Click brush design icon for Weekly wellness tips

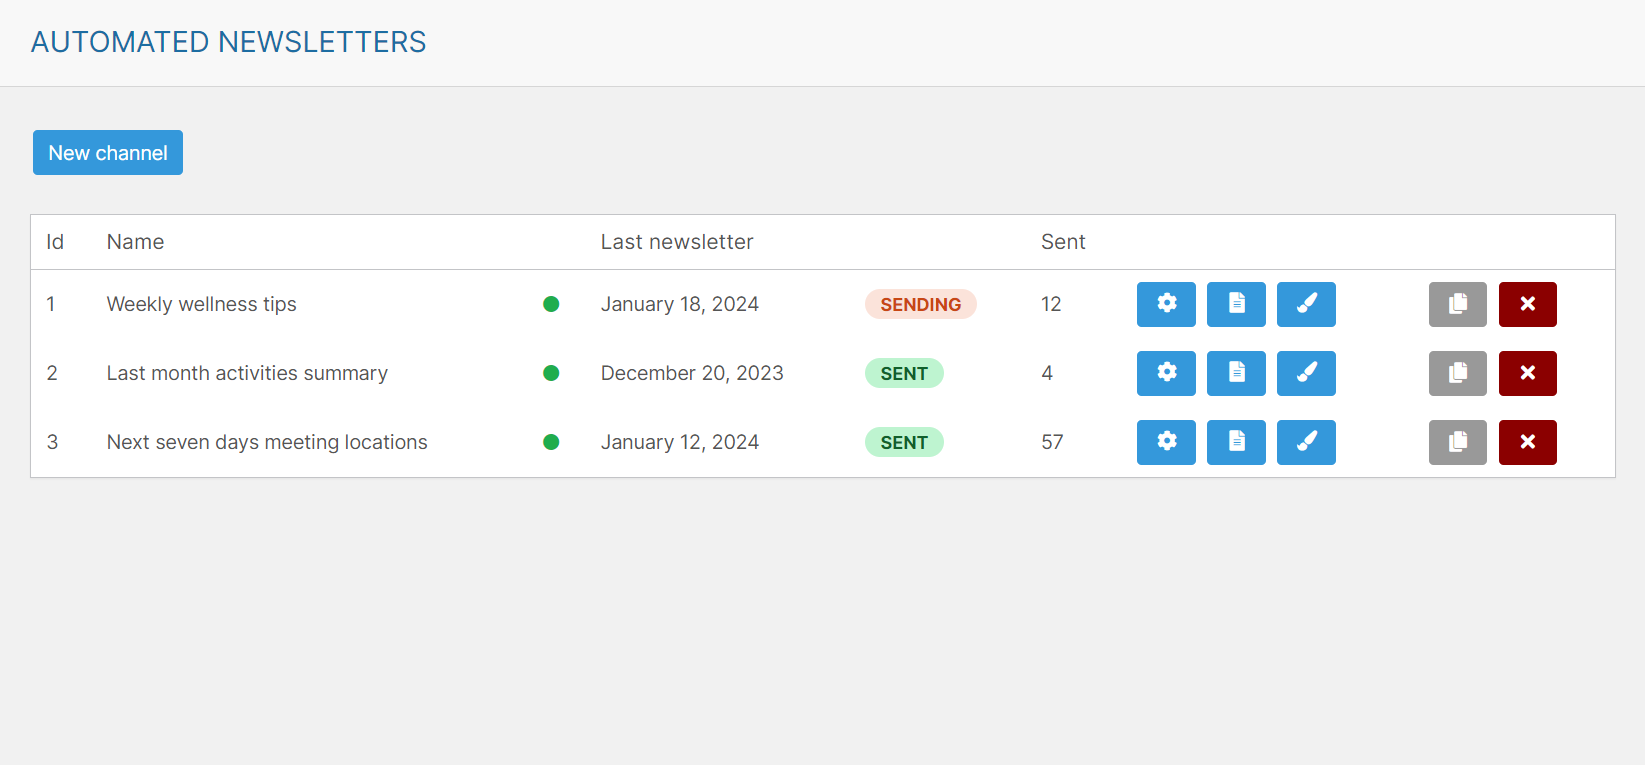(x=1306, y=304)
